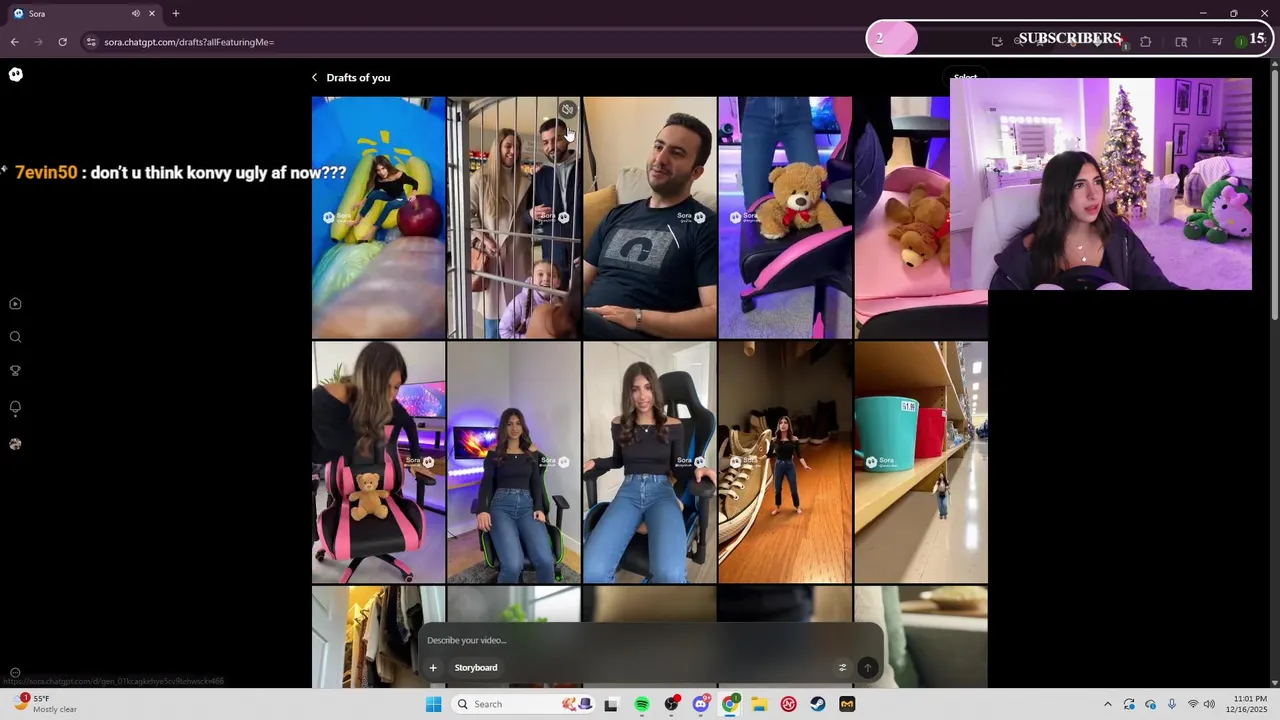Mute the Sora tab audio icon

coord(136,13)
